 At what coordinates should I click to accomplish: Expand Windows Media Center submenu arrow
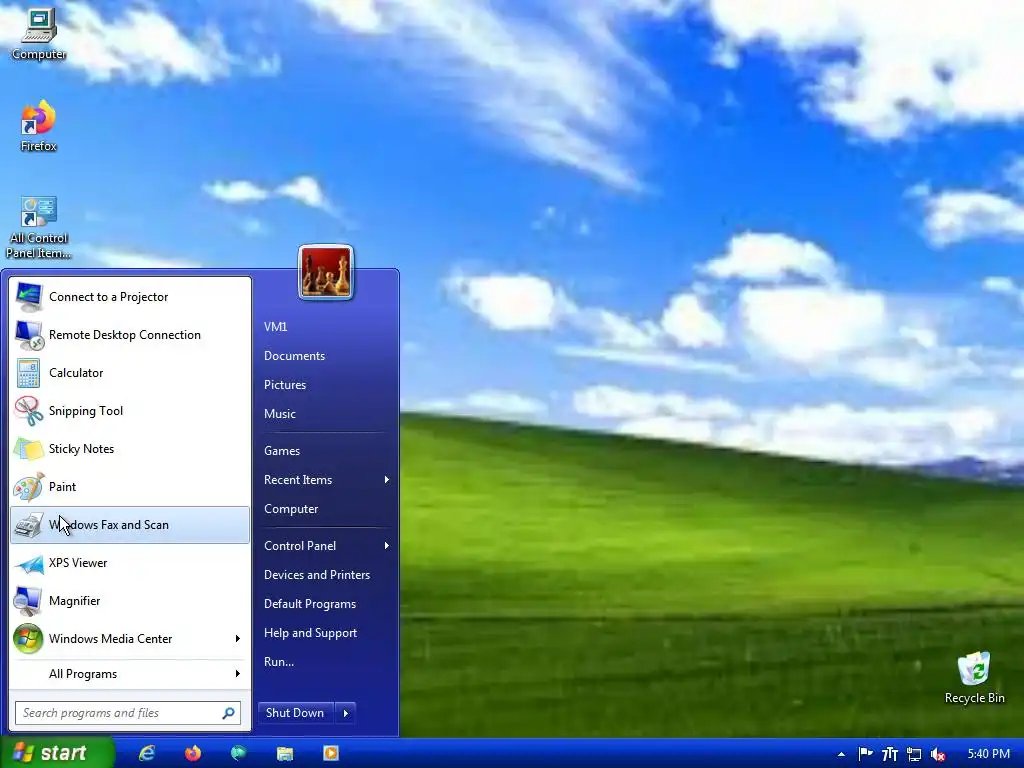238,639
